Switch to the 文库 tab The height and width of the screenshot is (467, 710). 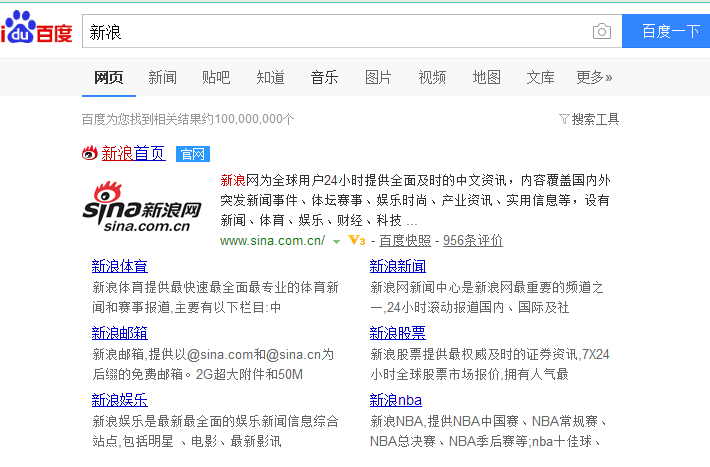(x=540, y=77)
